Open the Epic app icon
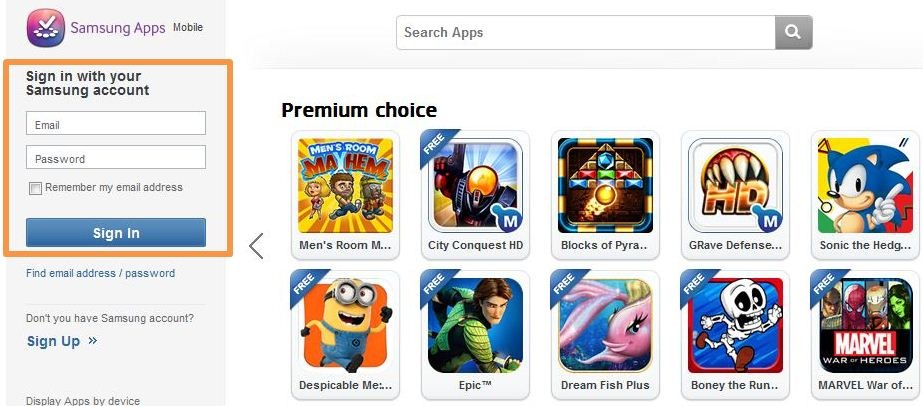 click(x=475, y=325)
